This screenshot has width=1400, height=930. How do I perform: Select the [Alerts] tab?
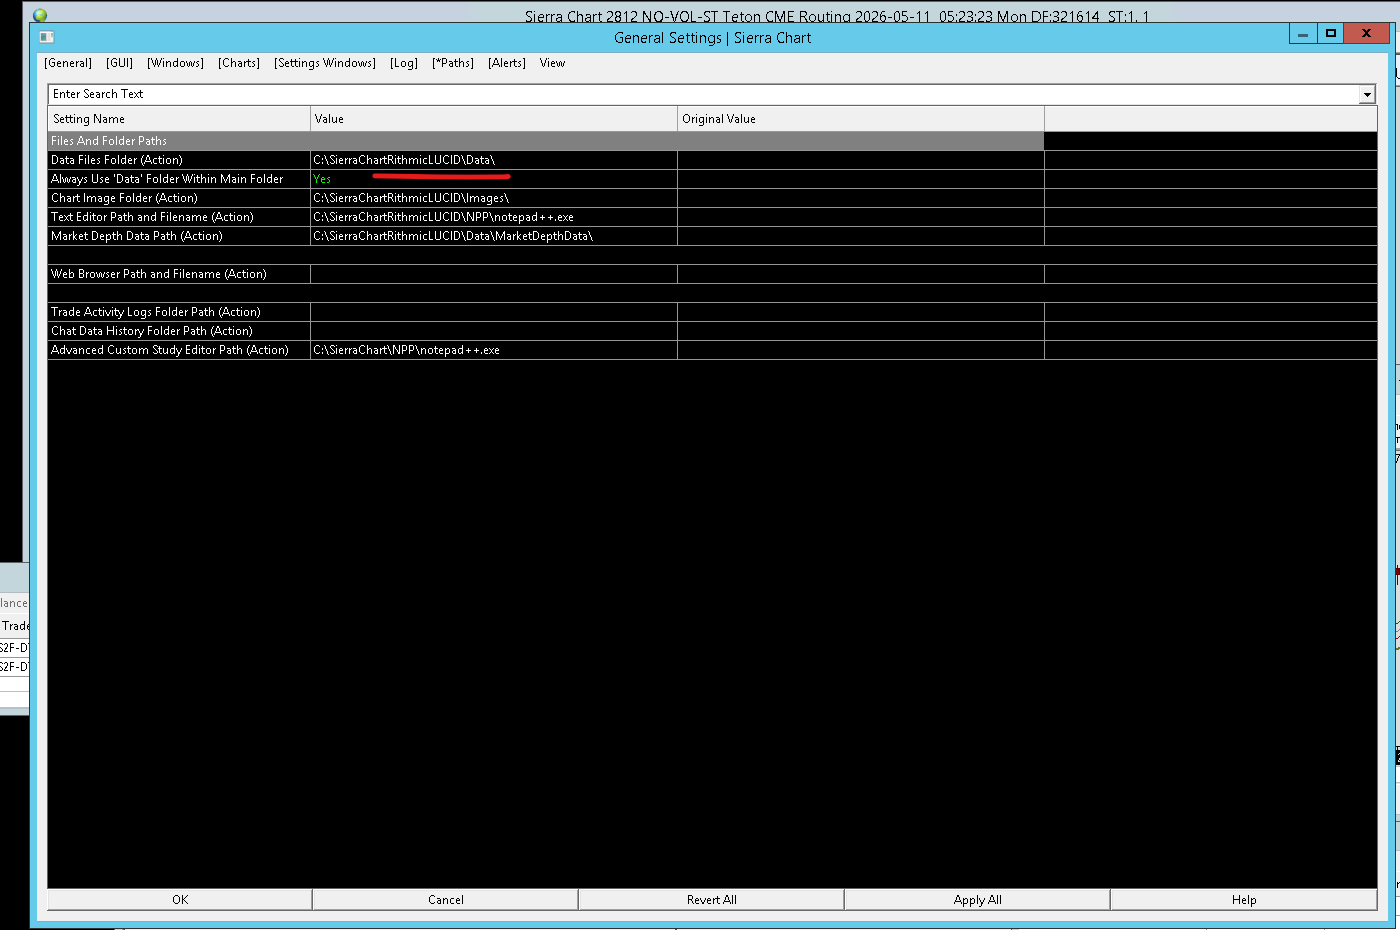pos(507,63)
